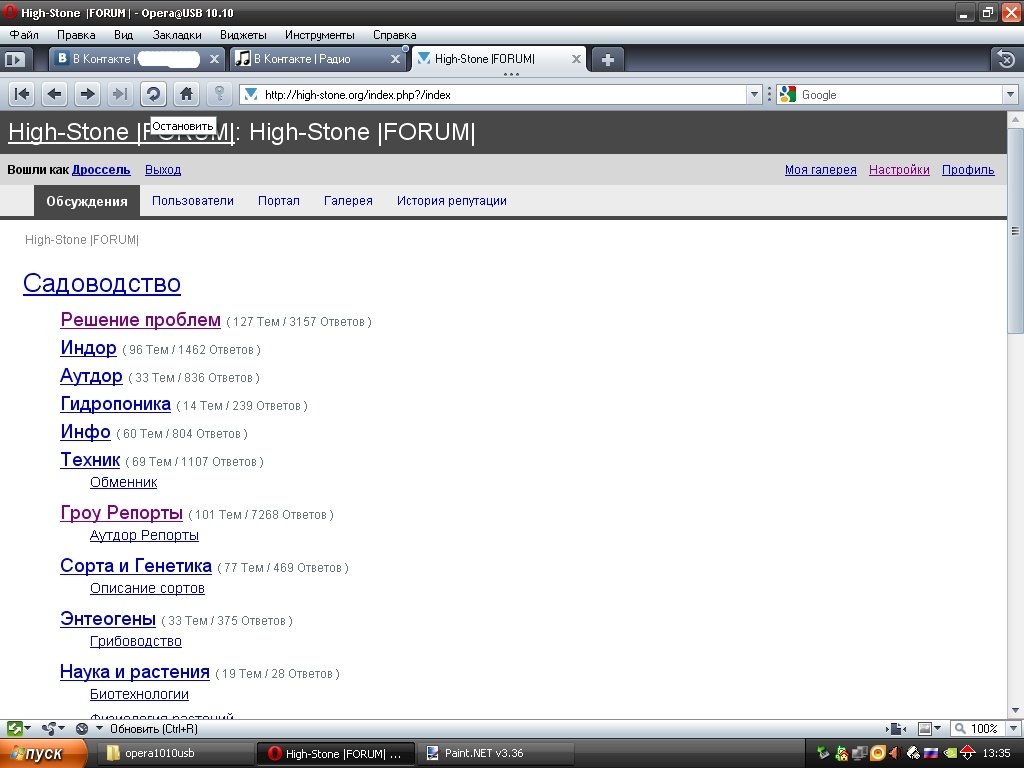Go back one page

click(x=55, y=95)
